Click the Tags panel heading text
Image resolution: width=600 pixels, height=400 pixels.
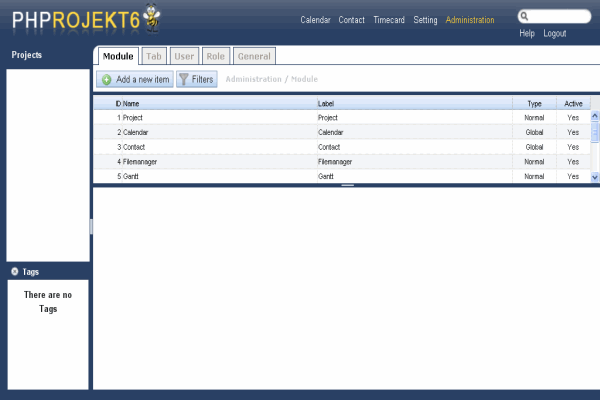coord(31,272)
